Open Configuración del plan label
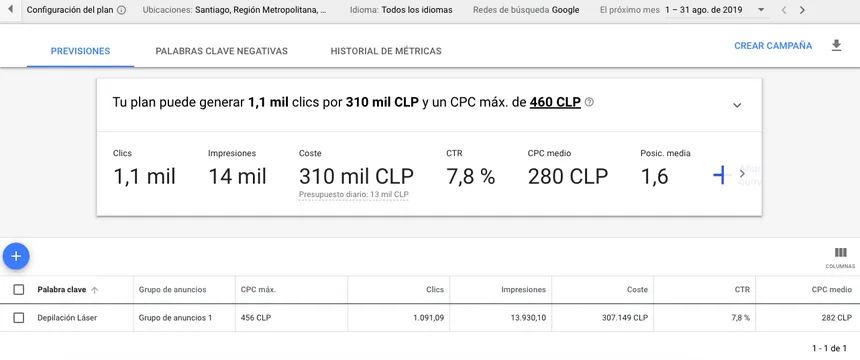This screenshot has height=360, width=860. click(70, 10)
